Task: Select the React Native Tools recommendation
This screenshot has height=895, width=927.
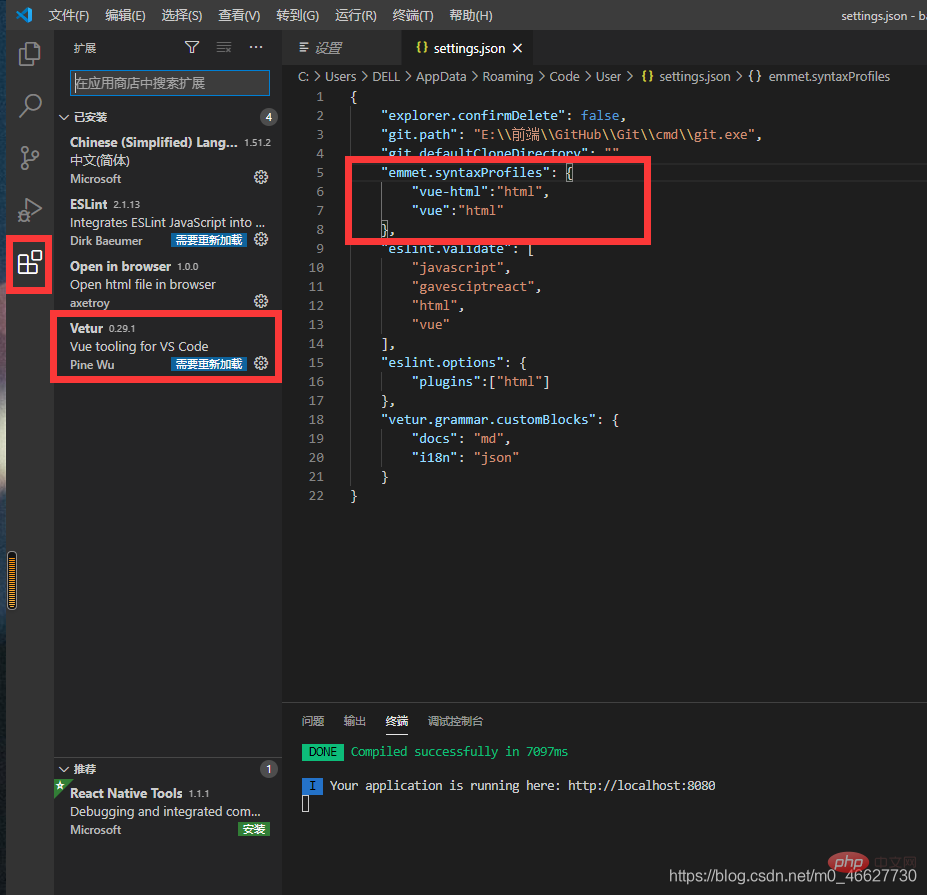Action: coord(168,811)
